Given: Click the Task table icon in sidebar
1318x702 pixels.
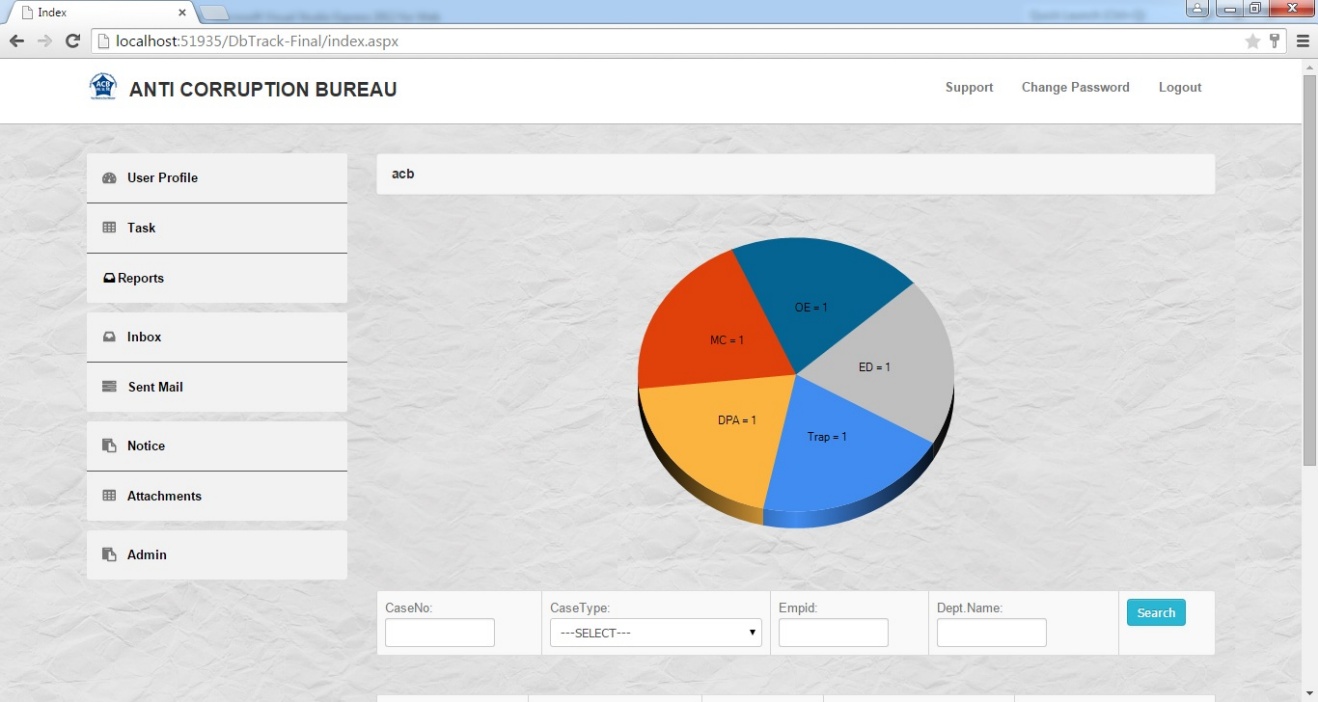Looking at the screenshot, I should coord(110,228).
